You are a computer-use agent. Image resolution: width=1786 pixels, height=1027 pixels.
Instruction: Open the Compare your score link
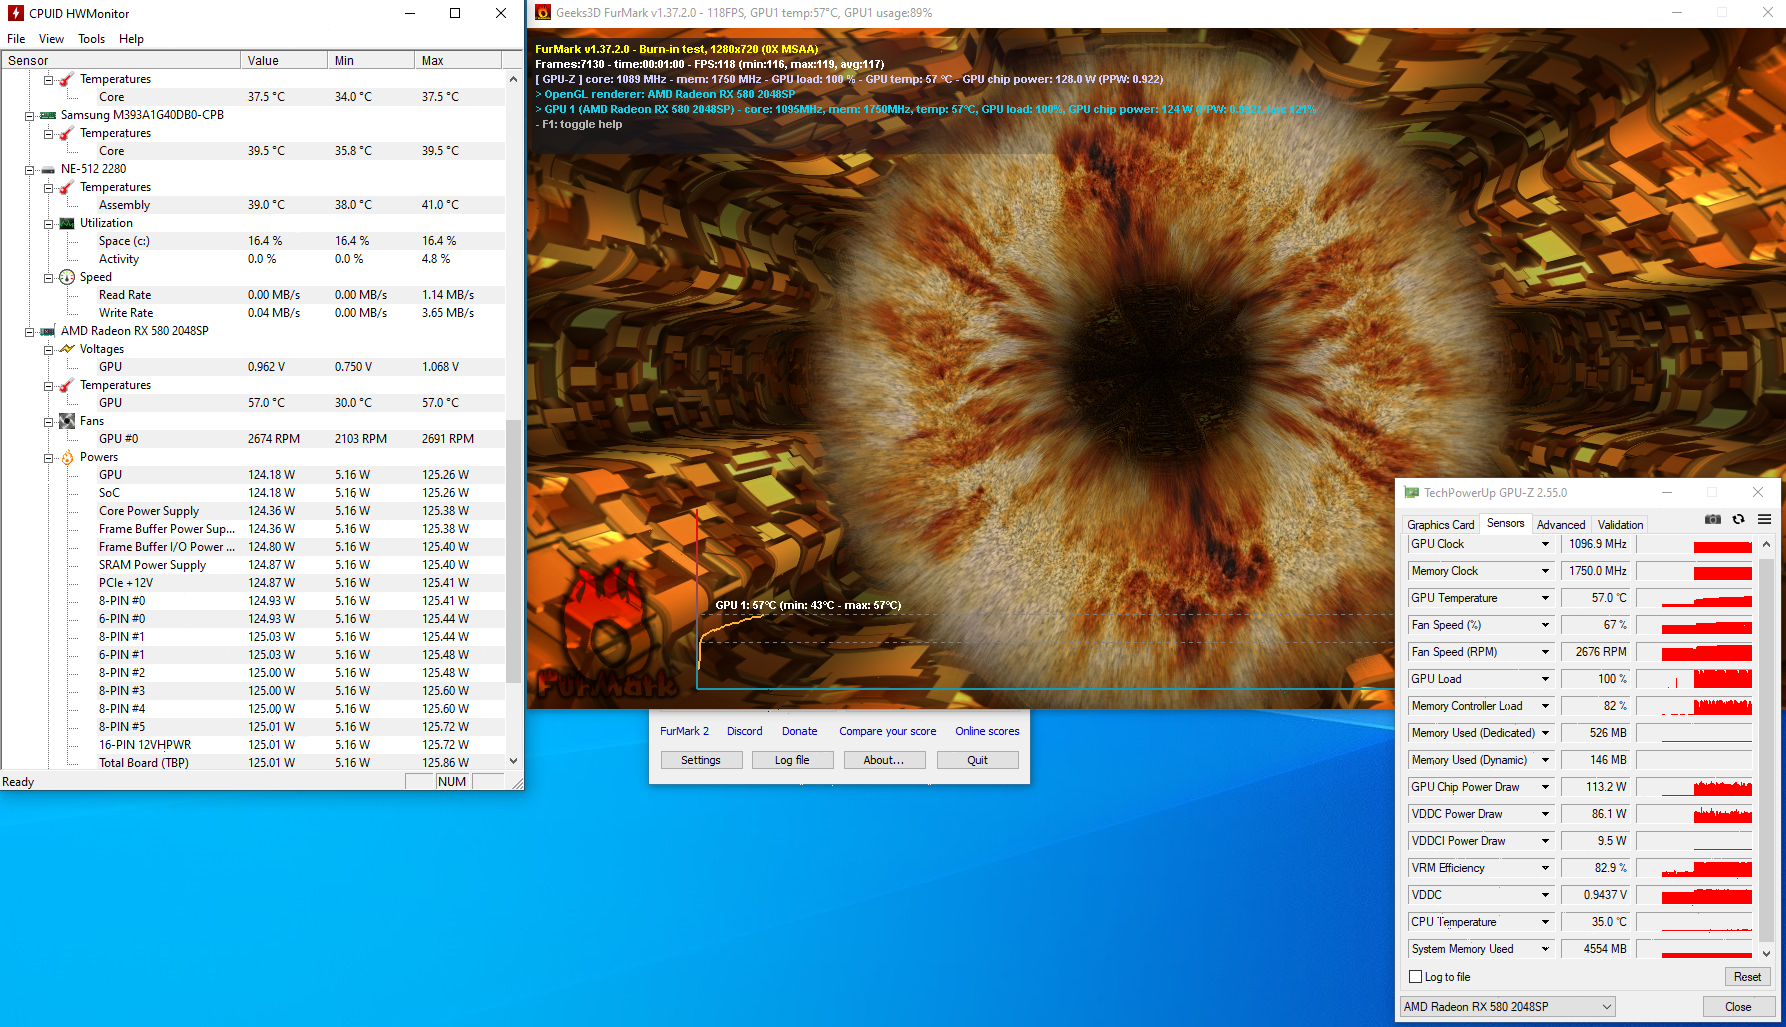pyautogui.click(x=887, y=731)
